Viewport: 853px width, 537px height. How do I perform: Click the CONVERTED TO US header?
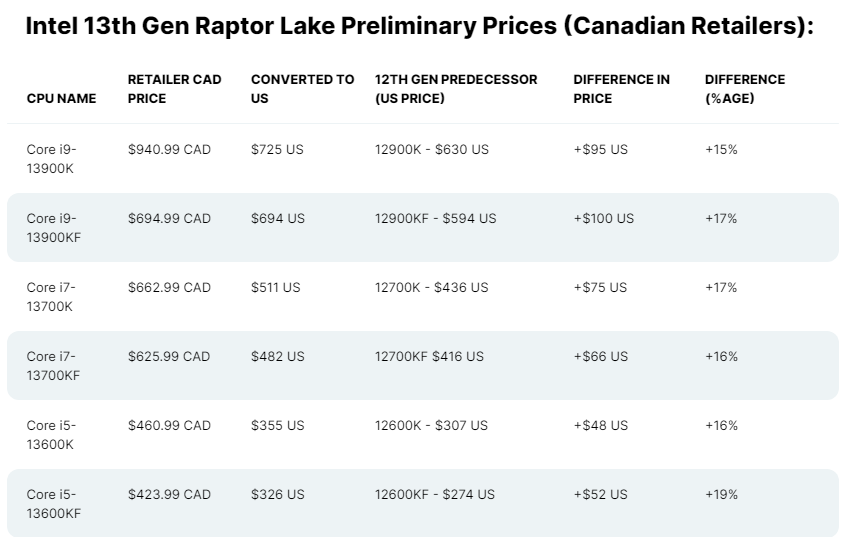tap(302, 89)
